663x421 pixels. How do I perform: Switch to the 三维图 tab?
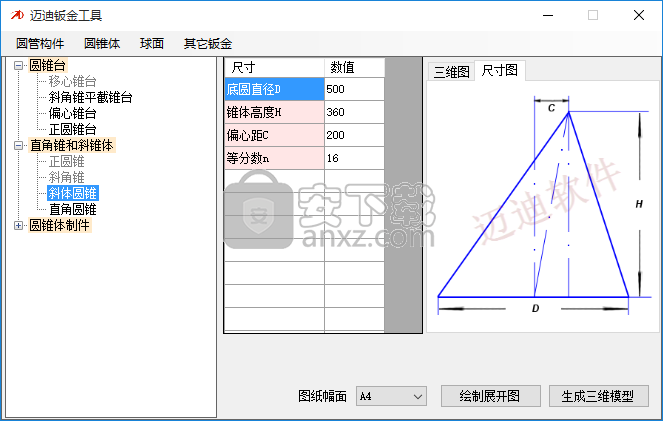point(451,71)
